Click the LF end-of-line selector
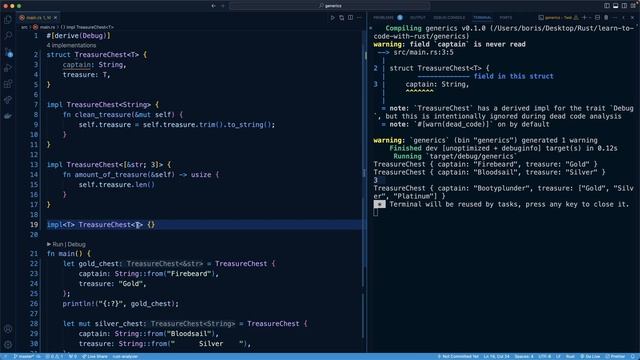Screen dimensions: 640x360 (x=558, y=356)
